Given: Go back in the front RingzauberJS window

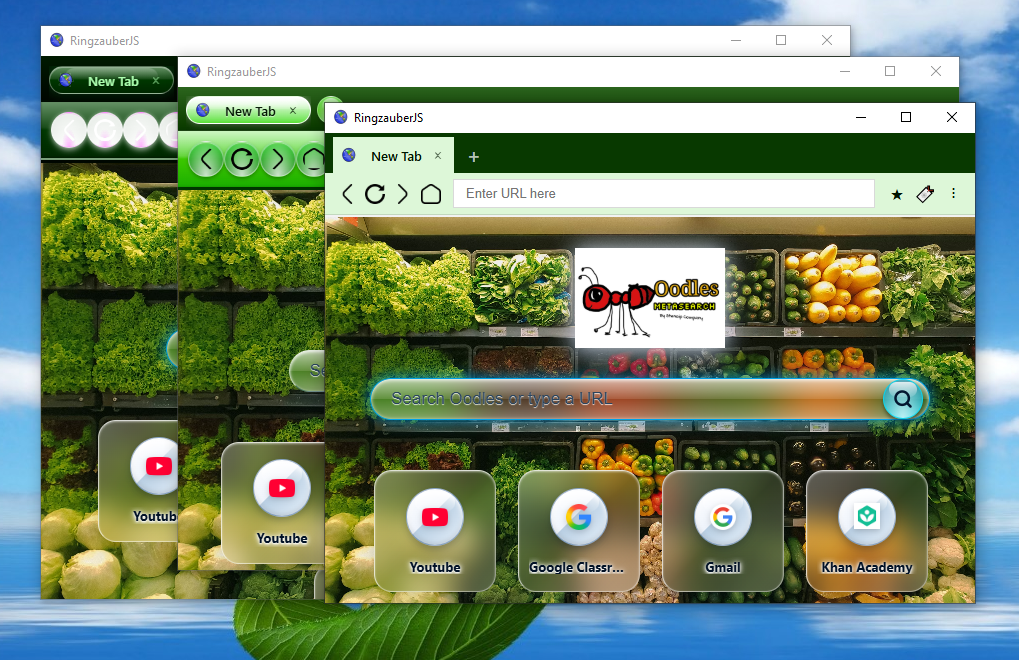Looking at the screenshot, I should click(x=348, y=194).
